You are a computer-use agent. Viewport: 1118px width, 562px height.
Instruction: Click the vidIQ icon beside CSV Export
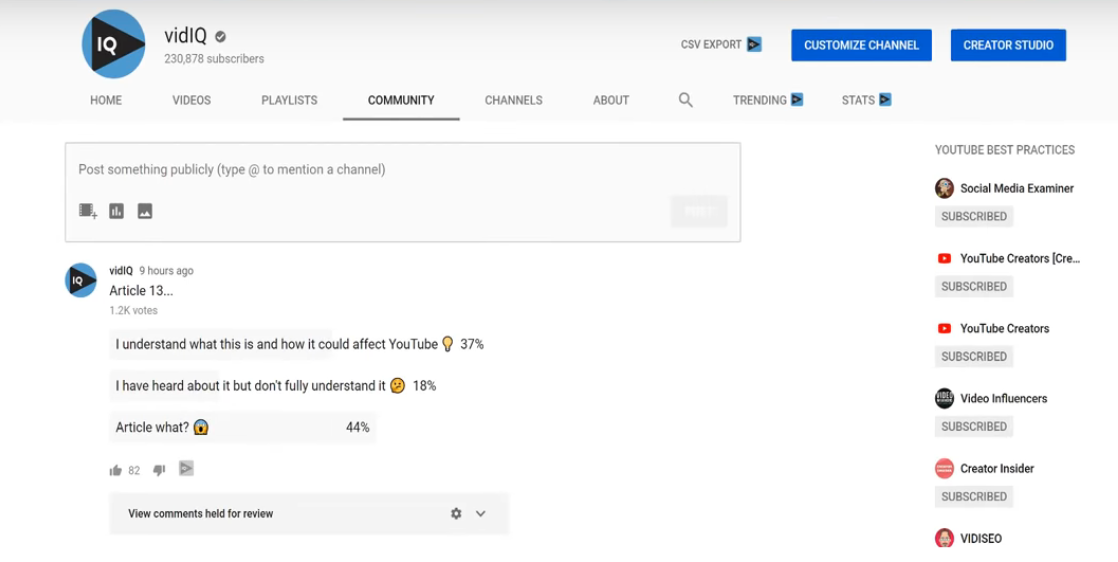[754, 44]
